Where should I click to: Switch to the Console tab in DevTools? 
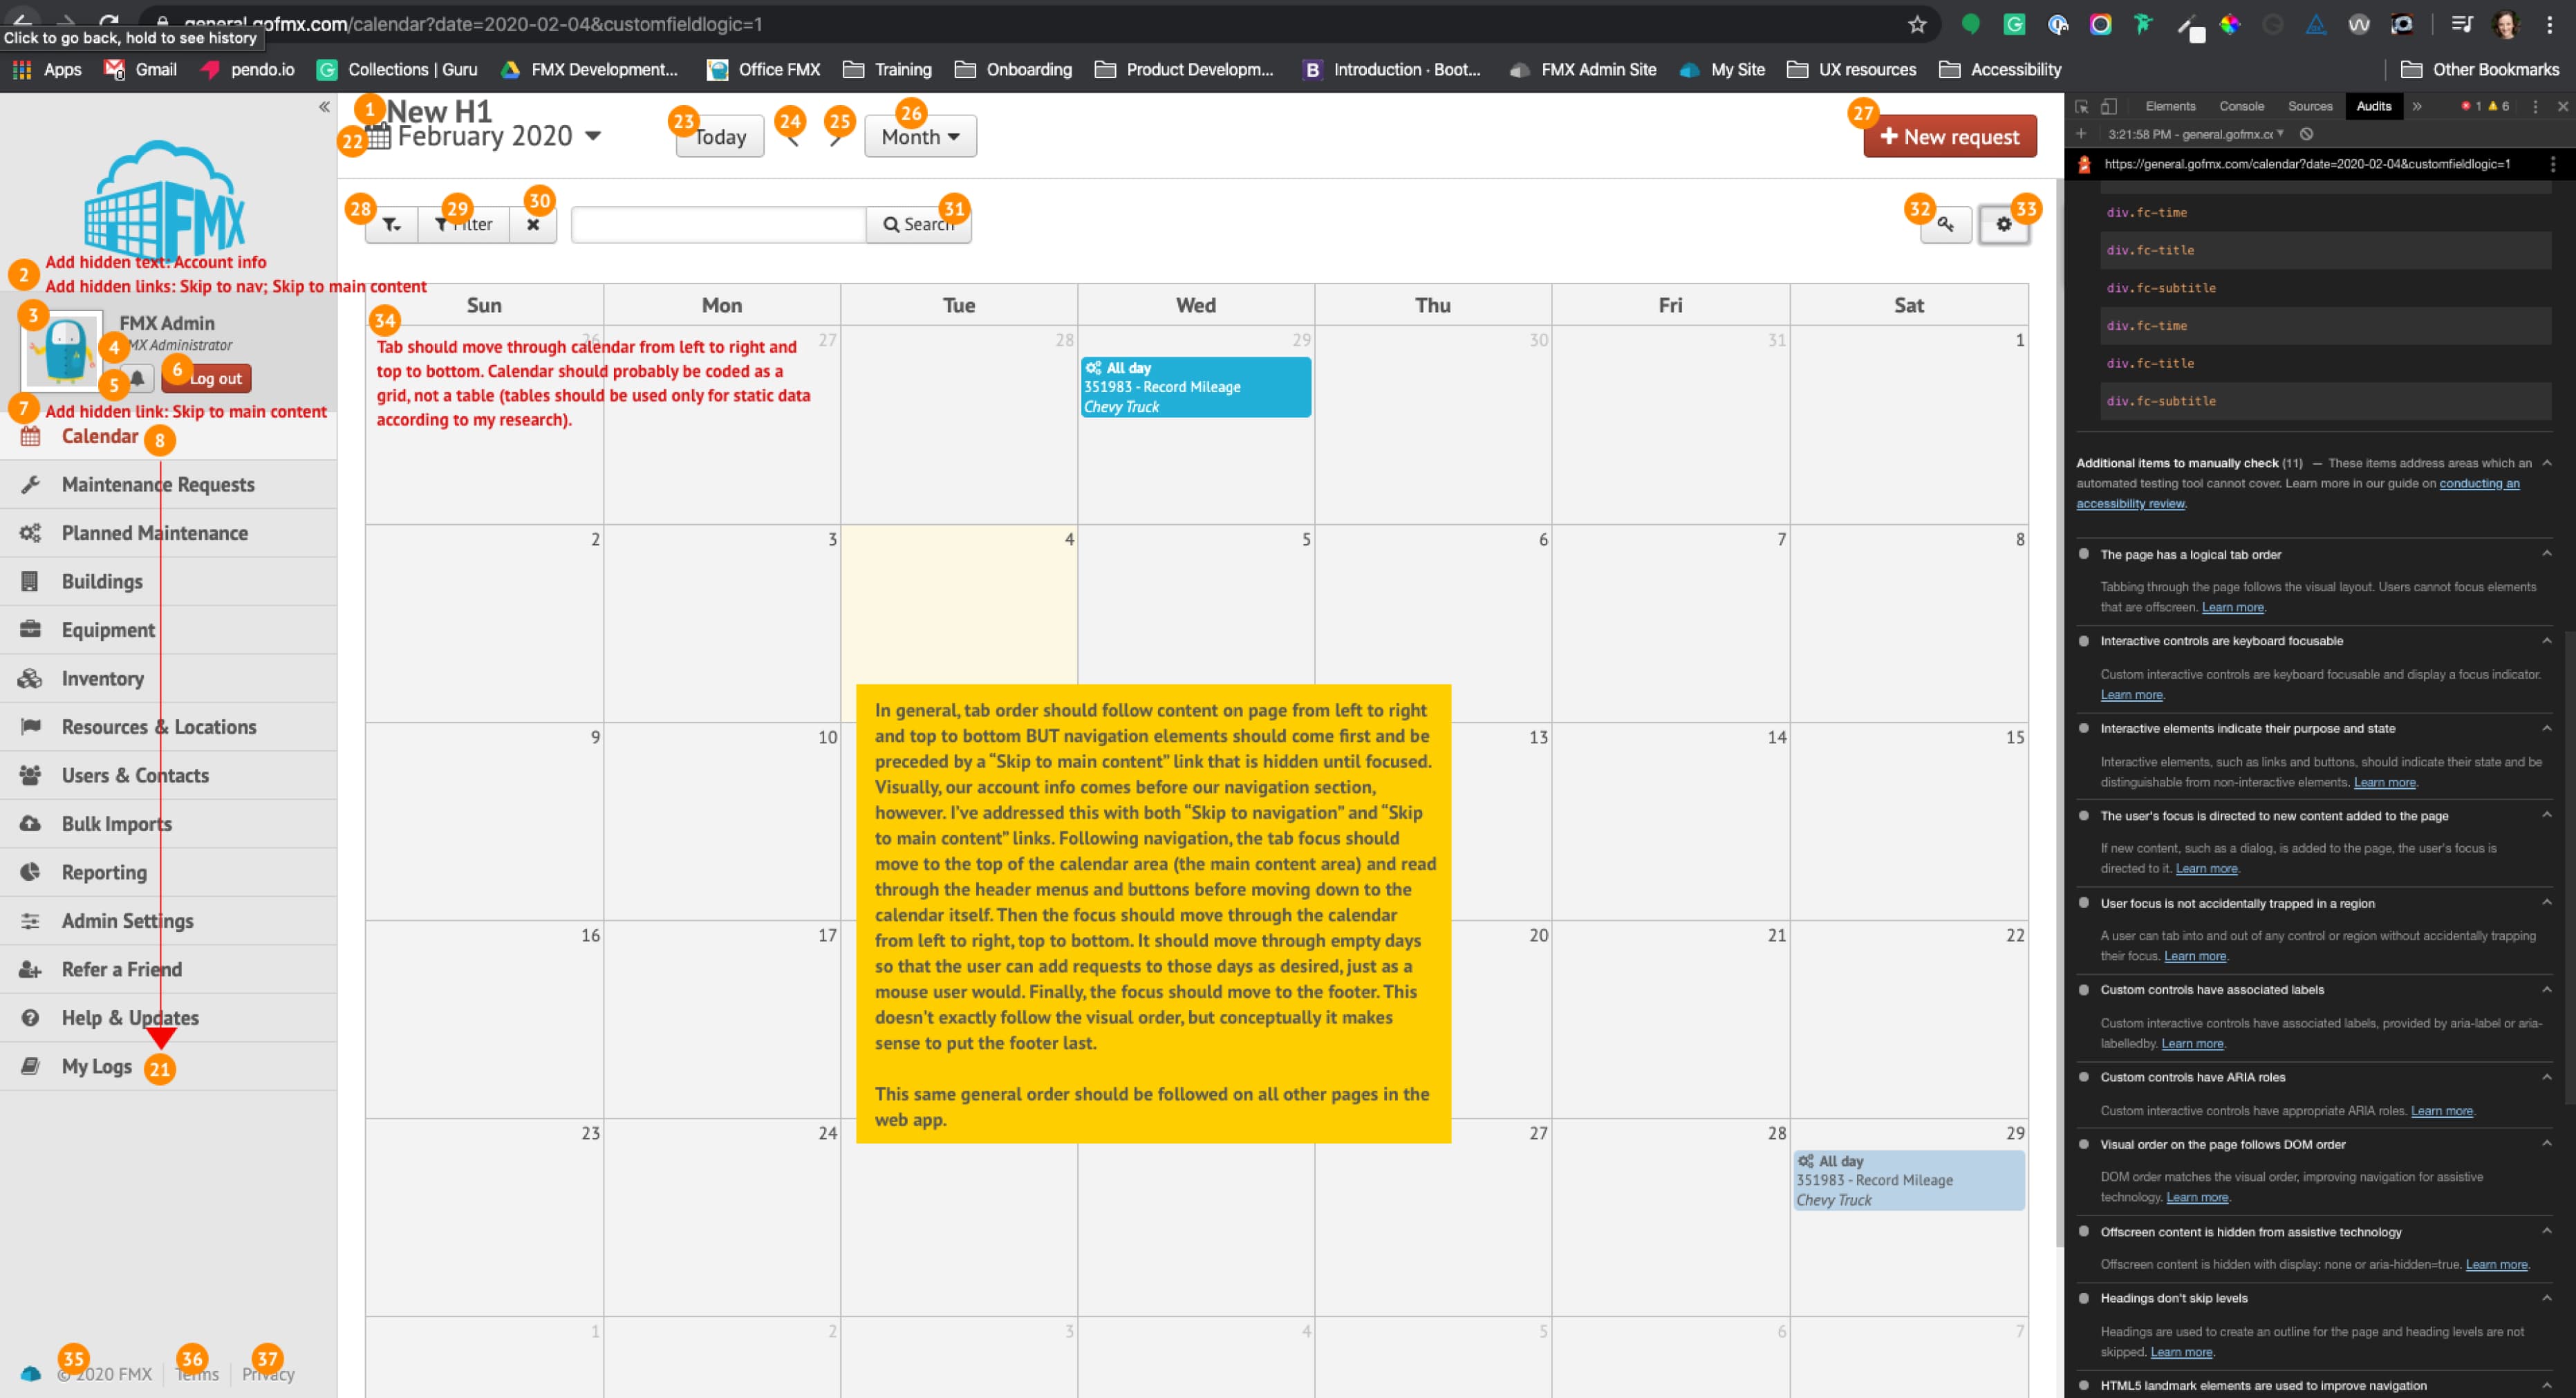[x=2241, y=106]
